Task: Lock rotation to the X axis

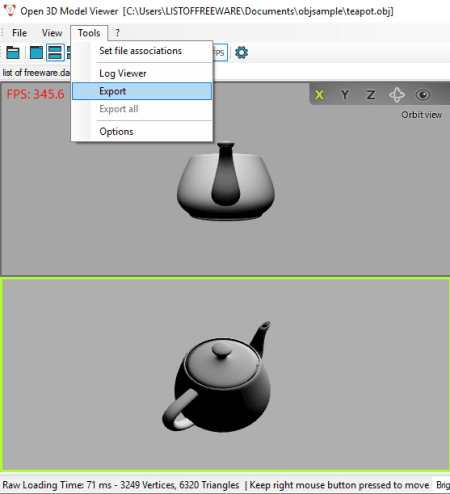Action: pyautogui.click(x=319, y=95)
